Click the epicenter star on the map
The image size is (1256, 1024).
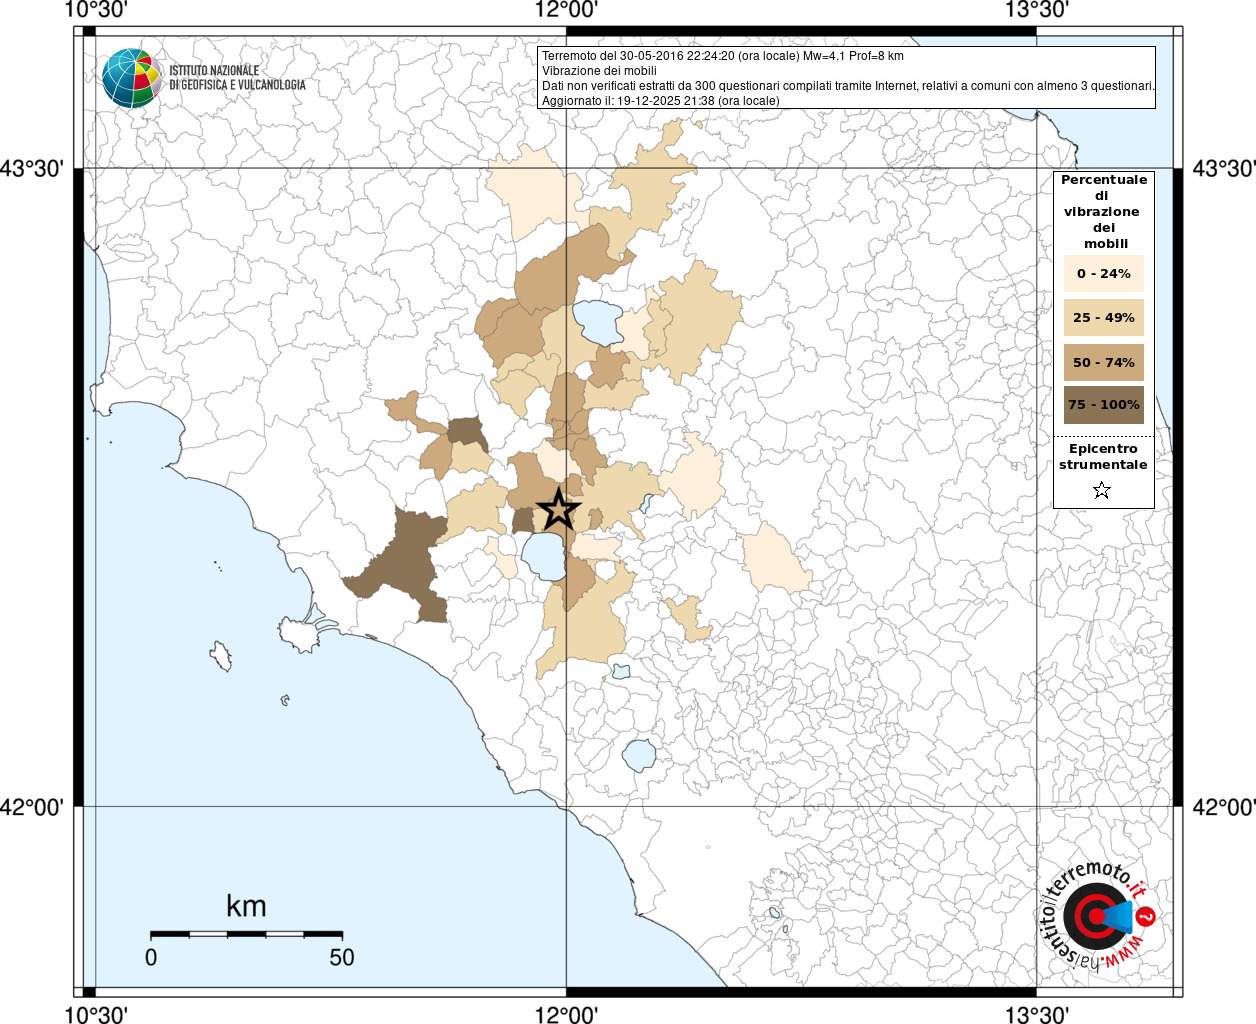pyautogui.click(x=558, y=510)
